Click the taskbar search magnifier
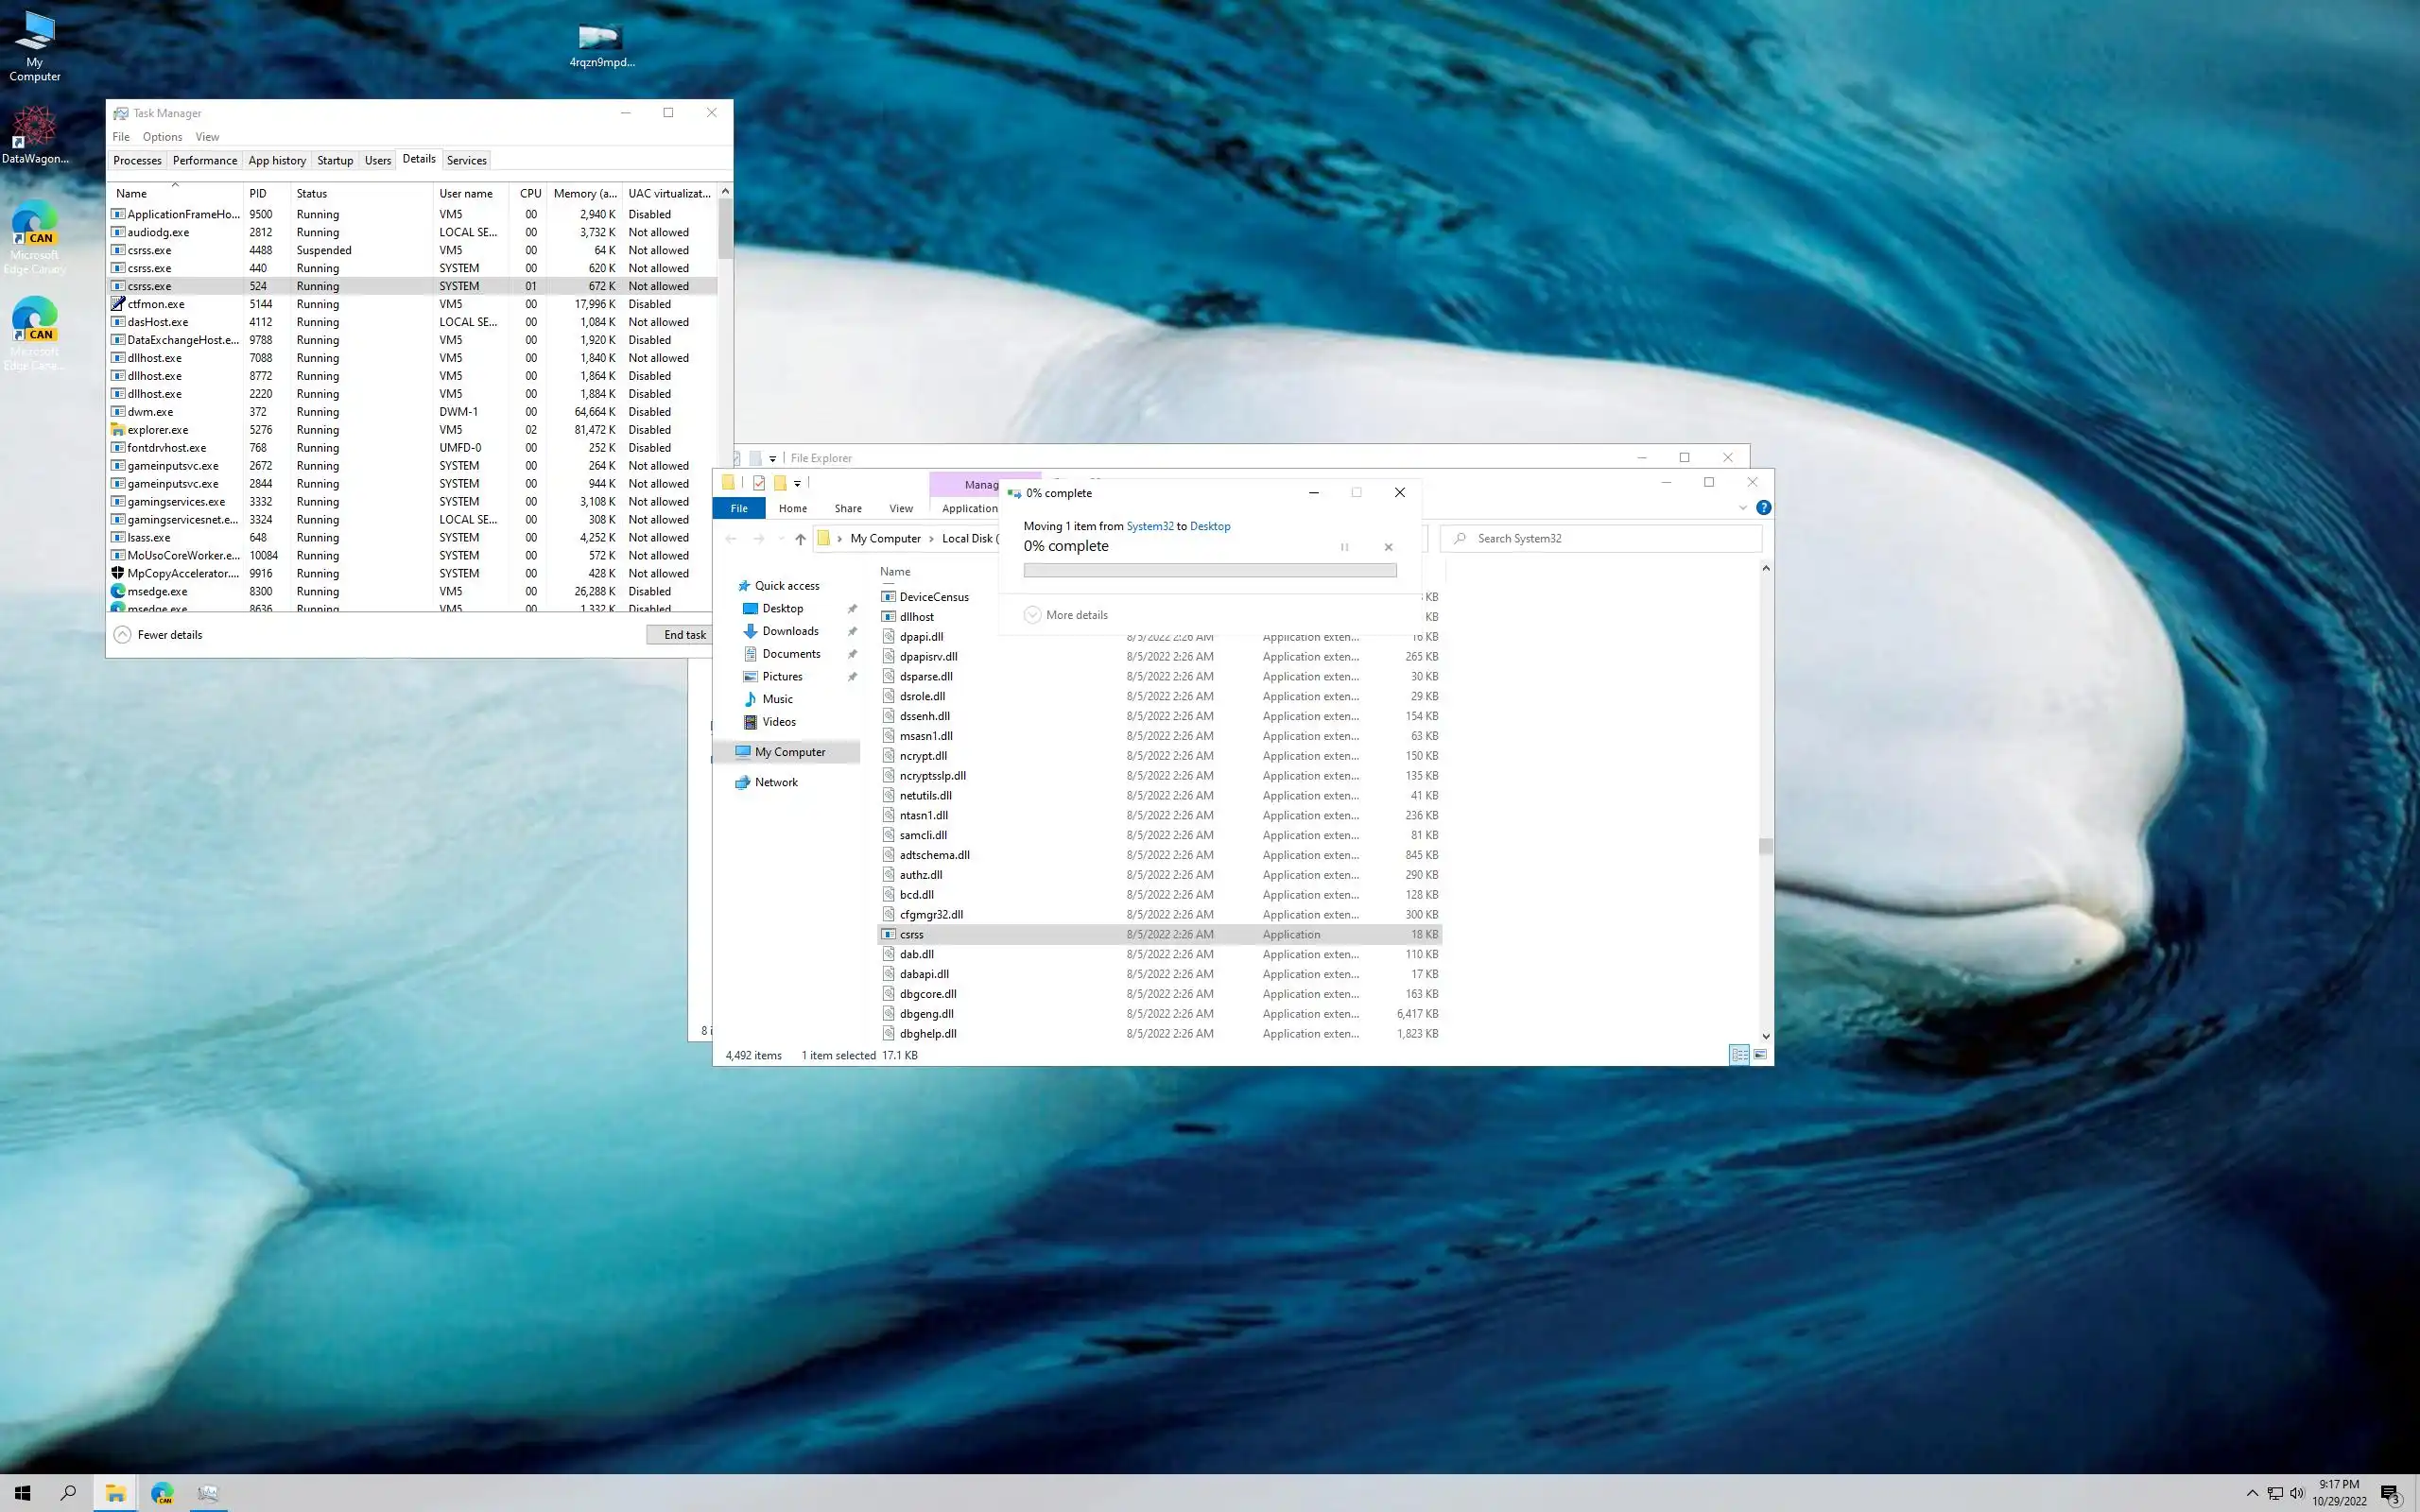The width and height of the screenshot is (2420, 1512). coord(68,1493)
